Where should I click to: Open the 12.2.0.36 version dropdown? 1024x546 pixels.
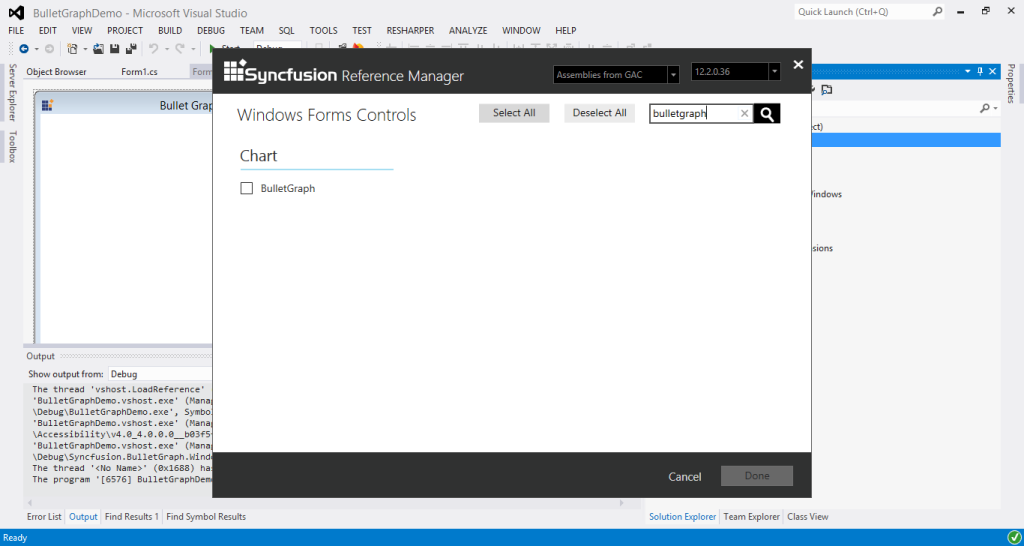tap(775, 72)
